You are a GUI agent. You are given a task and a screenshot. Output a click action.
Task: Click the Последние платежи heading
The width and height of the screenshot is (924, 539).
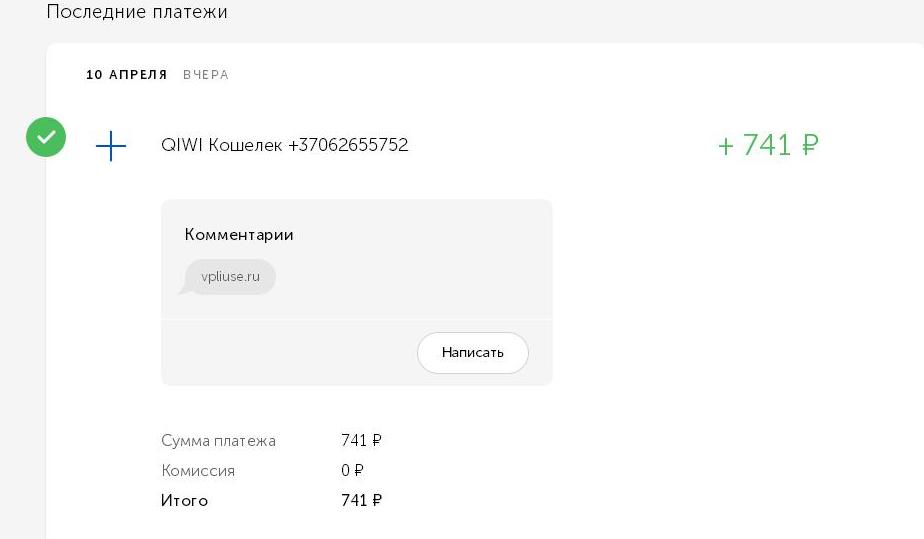137,12
